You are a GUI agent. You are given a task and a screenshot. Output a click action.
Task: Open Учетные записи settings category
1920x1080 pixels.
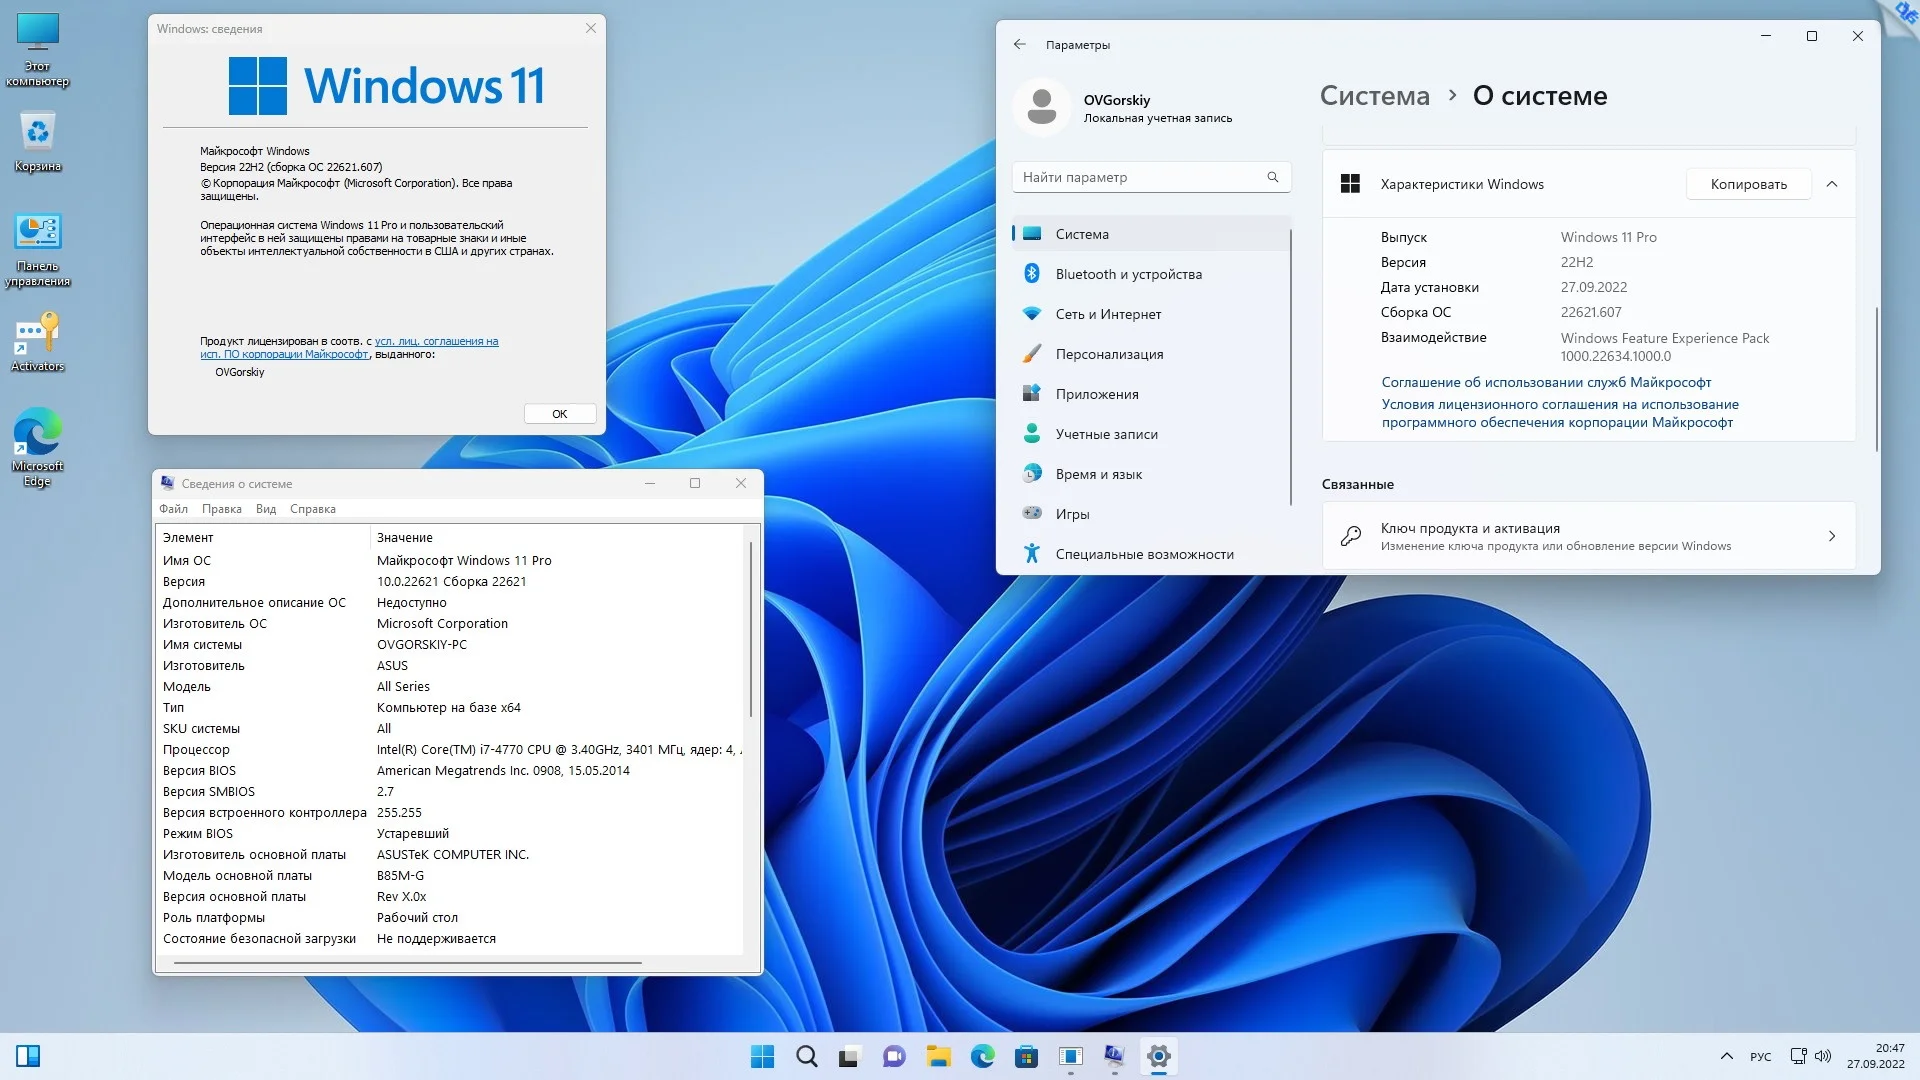[x=1106, y=434]
